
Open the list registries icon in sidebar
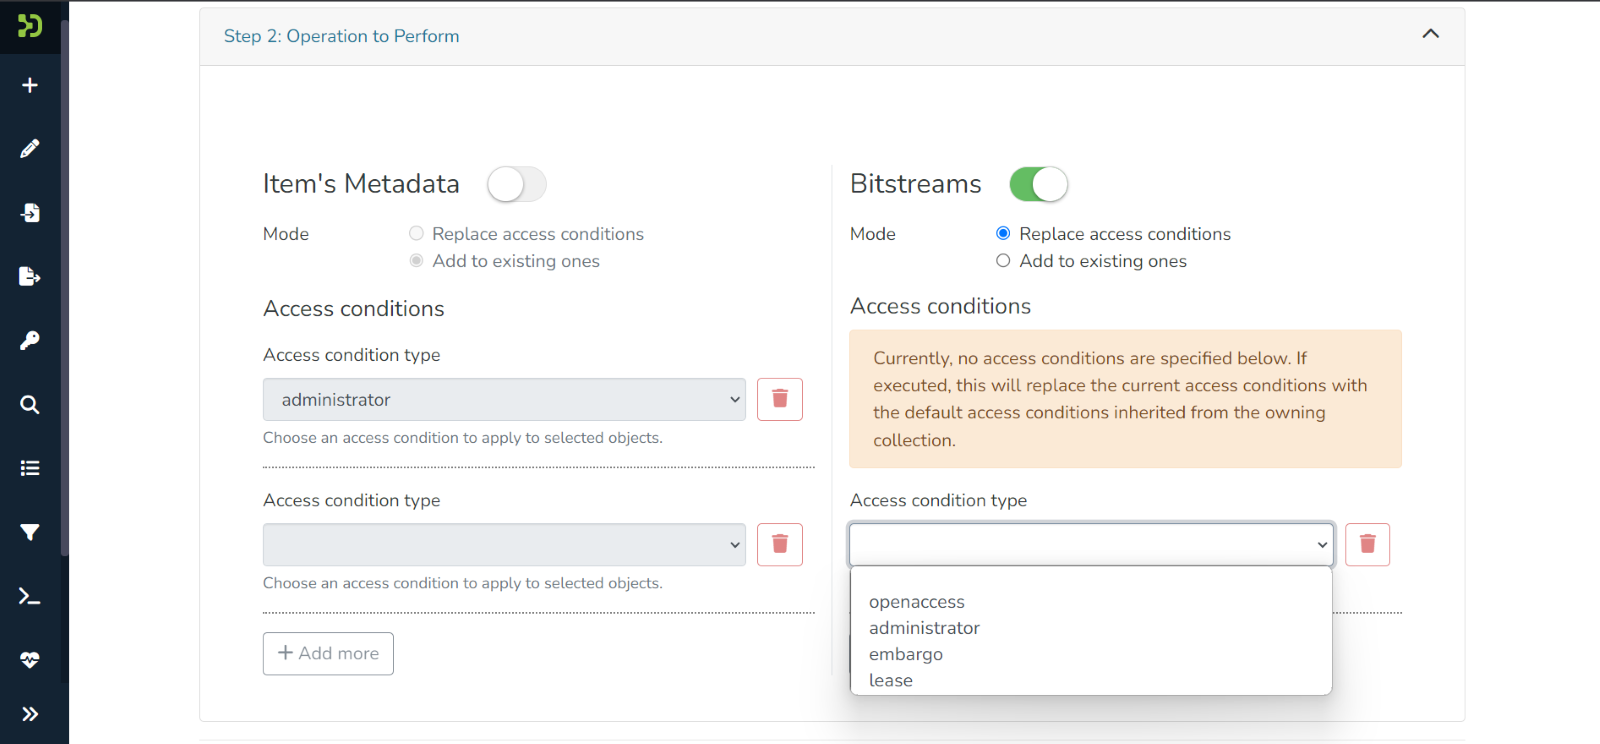click(30, 468)
